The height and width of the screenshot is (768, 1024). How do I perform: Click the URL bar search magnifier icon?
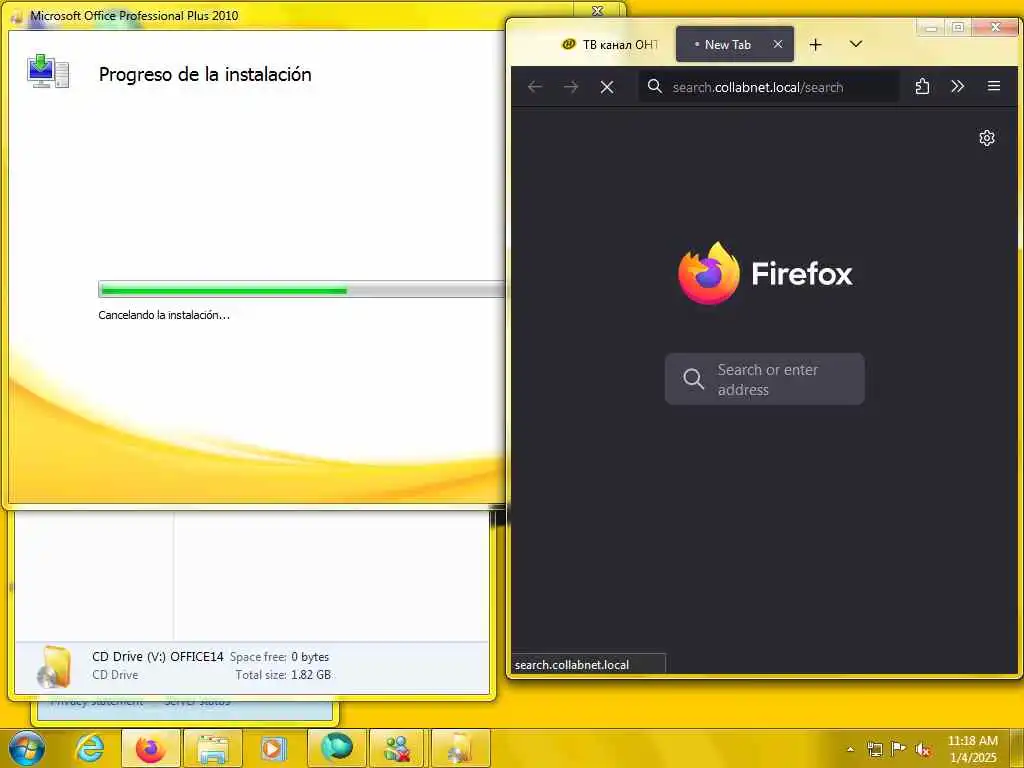[654, 86]
